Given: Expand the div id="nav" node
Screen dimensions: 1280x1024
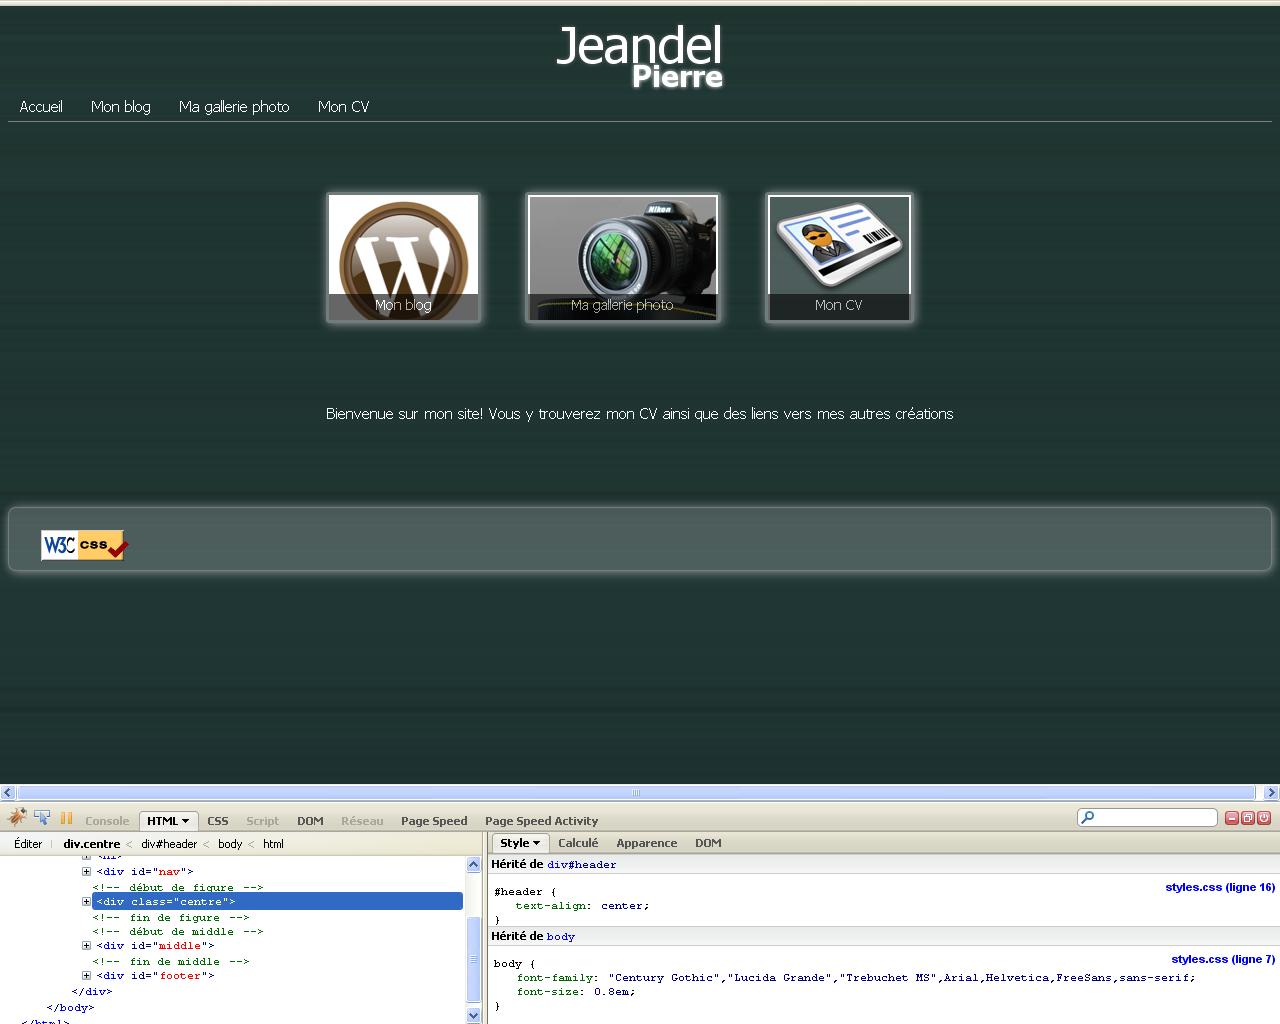Looking at the screenshot, I should pos(86,871).
